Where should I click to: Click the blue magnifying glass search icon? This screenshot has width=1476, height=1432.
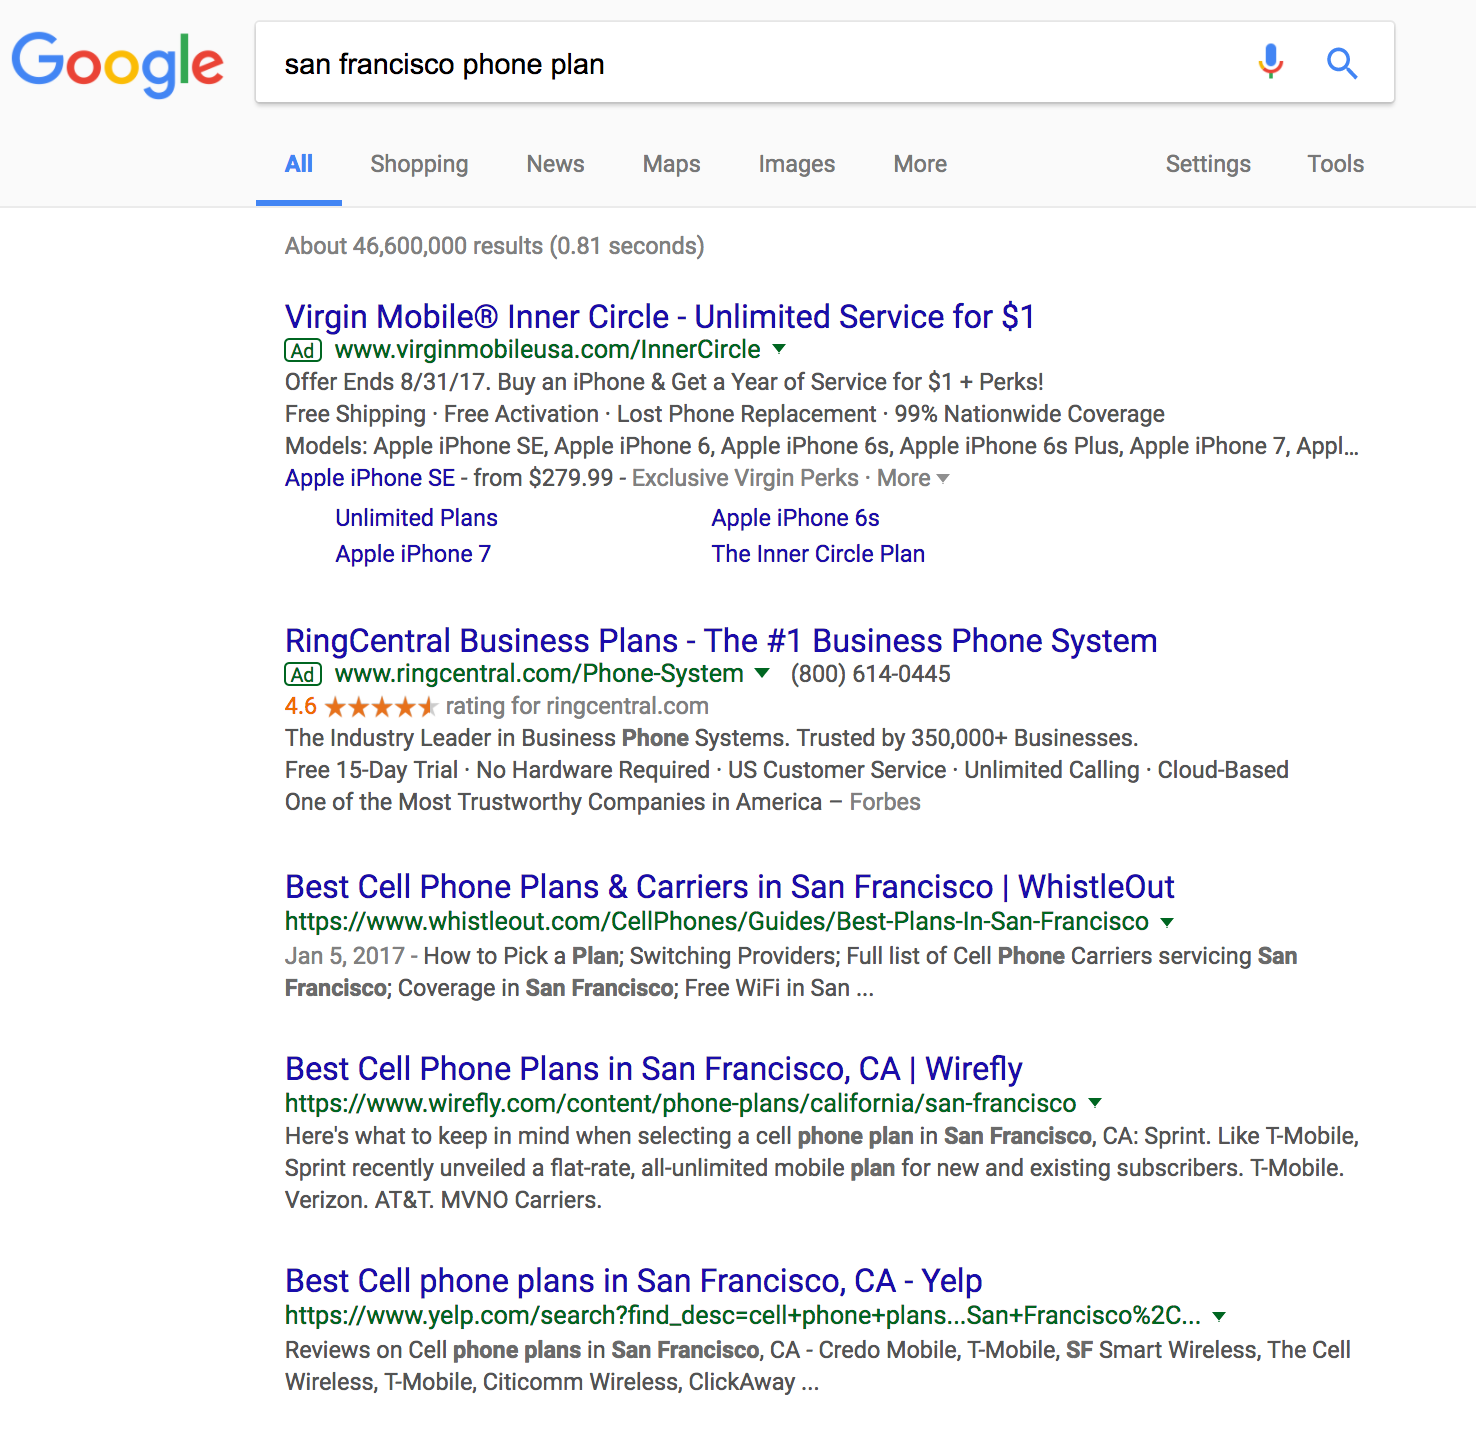click(1341, 64)
